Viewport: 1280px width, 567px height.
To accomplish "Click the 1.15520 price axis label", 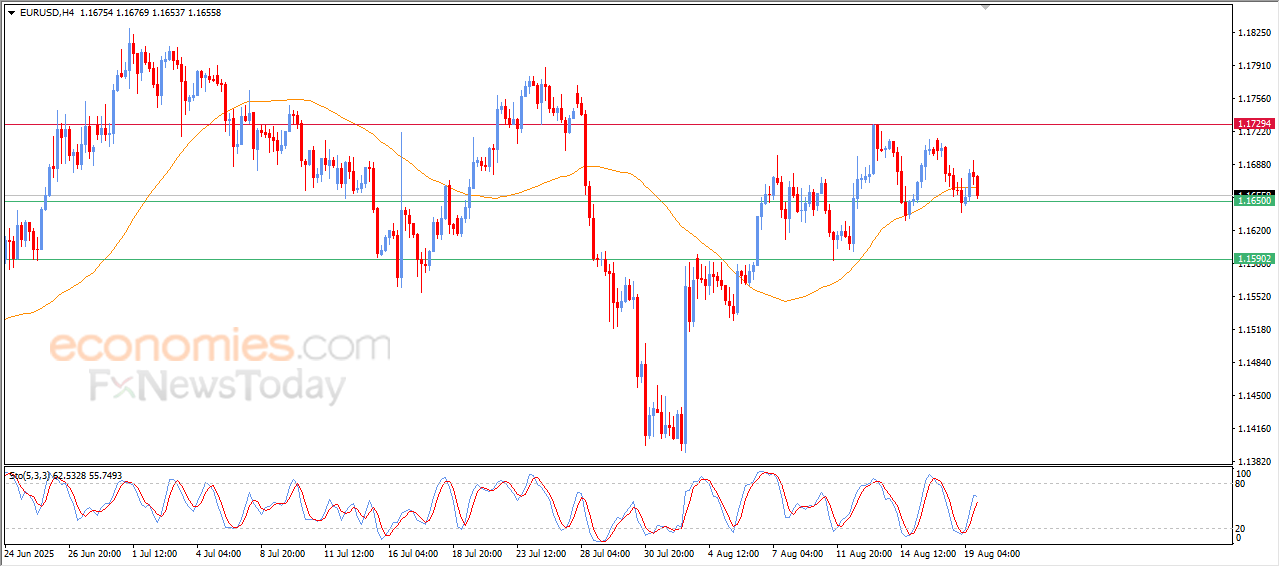I will pyautogui.click(x=1254, y=297).
